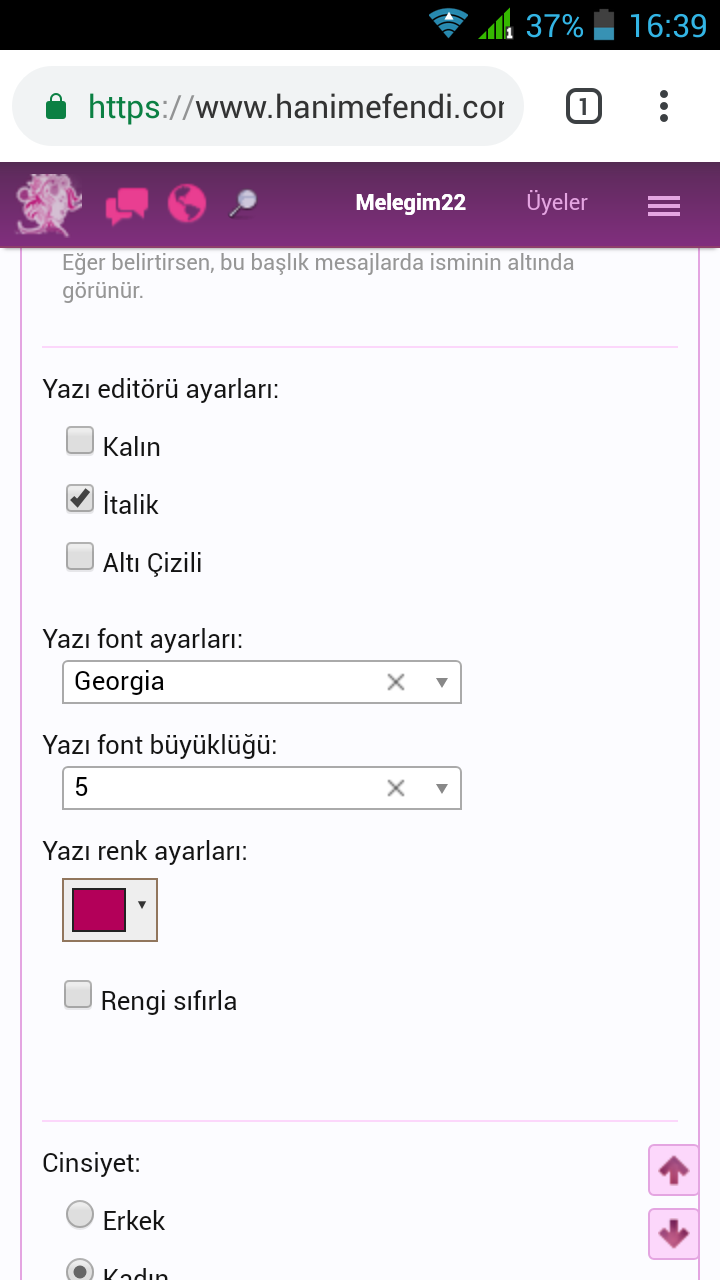Open the magnifier search icon
This screenshot has width=720, height=1280.
(242, 204)
